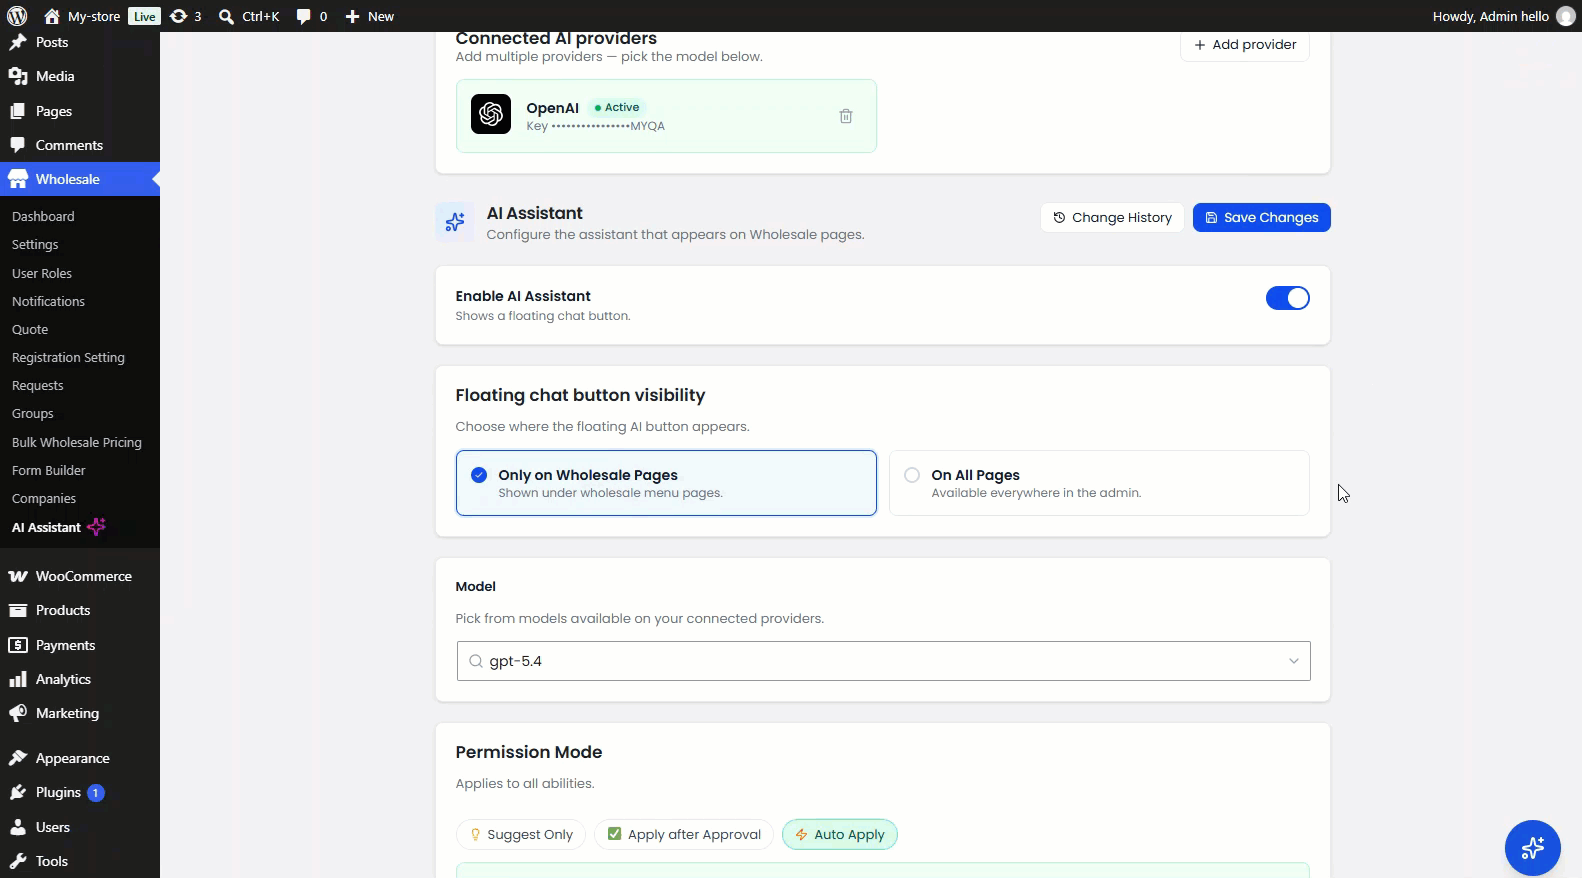The image size is (1582, 878).
Task: Open the Wholesale Settings submenu item
Action: [x=35, y=244]
